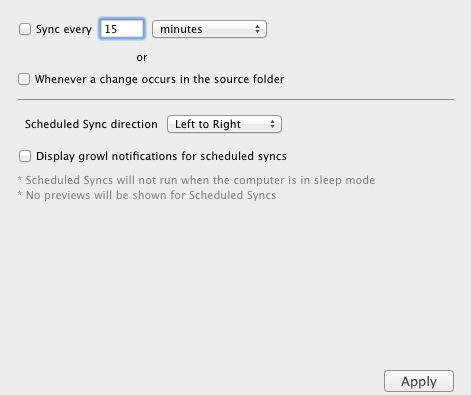Click the arrows on the minutes popup
Image resolution: width=471 pixels, height=395 pixels.
tap(257, 29)
